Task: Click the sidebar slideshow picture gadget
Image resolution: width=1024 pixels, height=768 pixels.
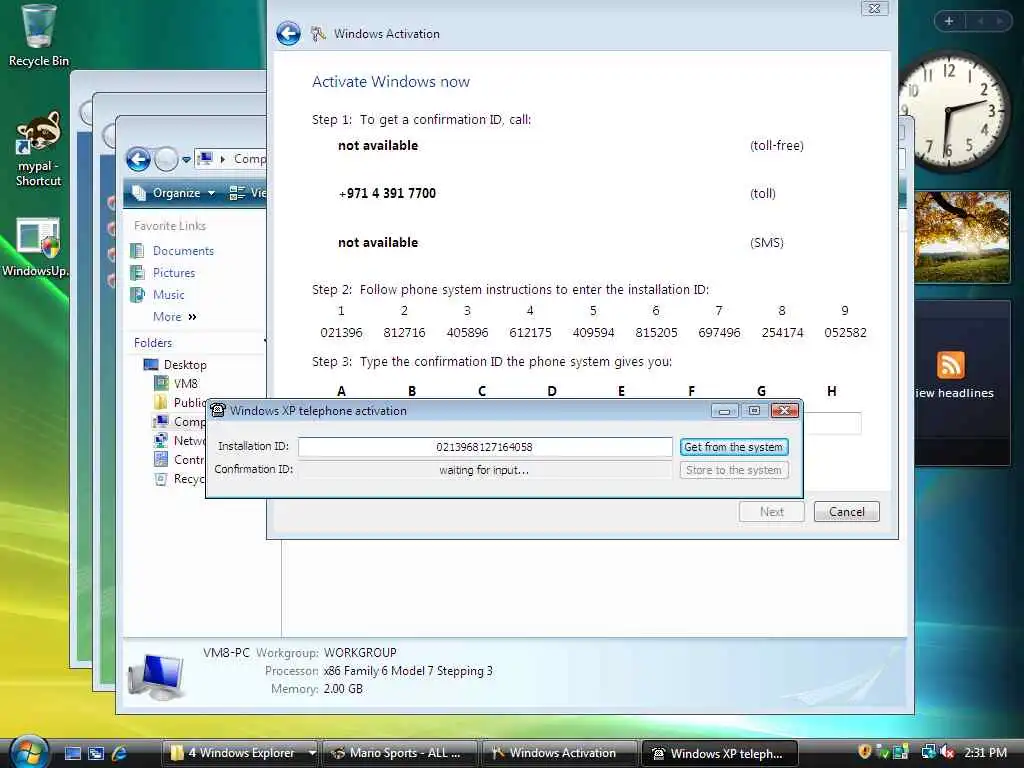Action: point(962,236)
